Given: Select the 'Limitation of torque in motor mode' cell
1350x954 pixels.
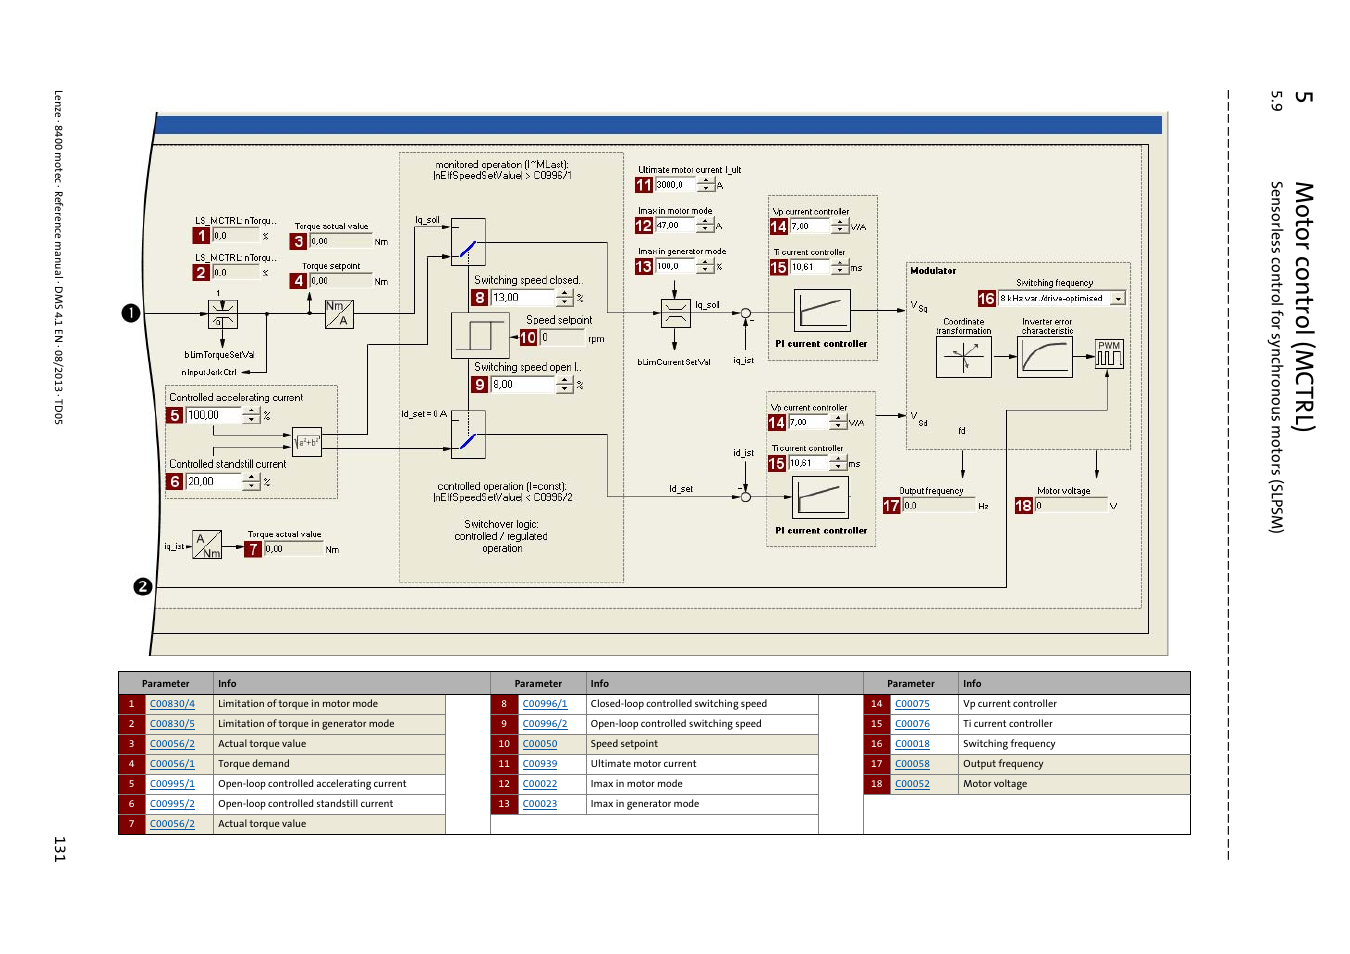Looking at the screenshot, I should [330, 704].
